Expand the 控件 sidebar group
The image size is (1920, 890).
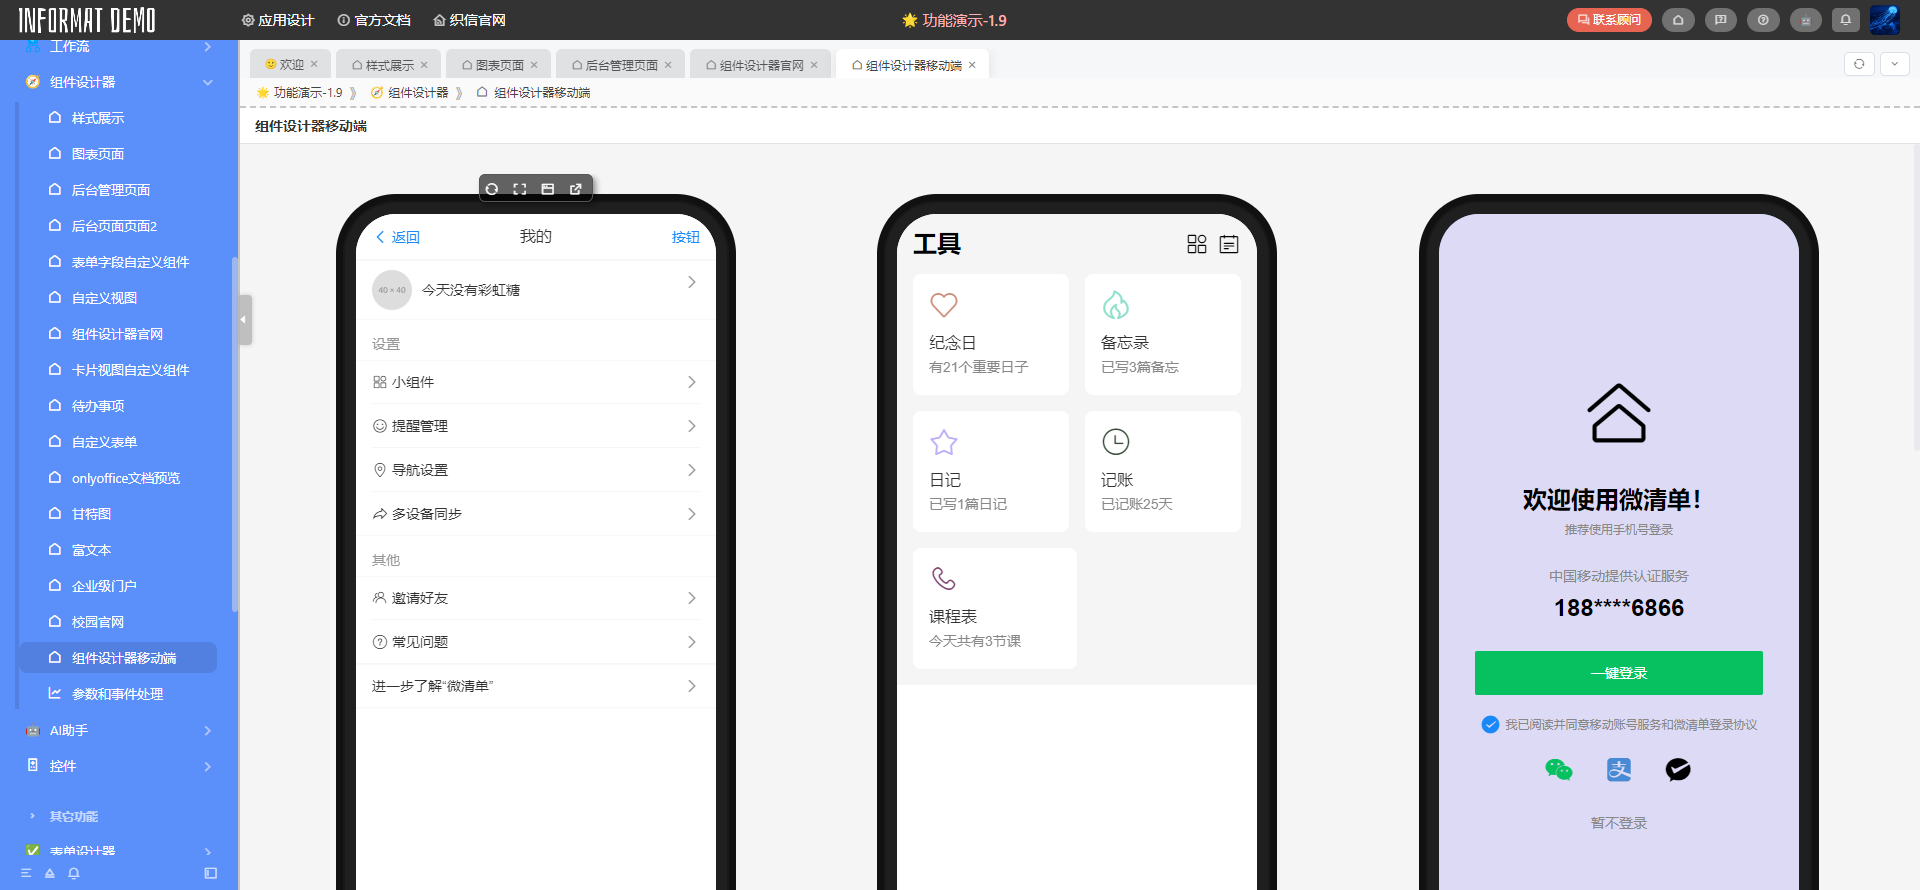pos(208,767)
